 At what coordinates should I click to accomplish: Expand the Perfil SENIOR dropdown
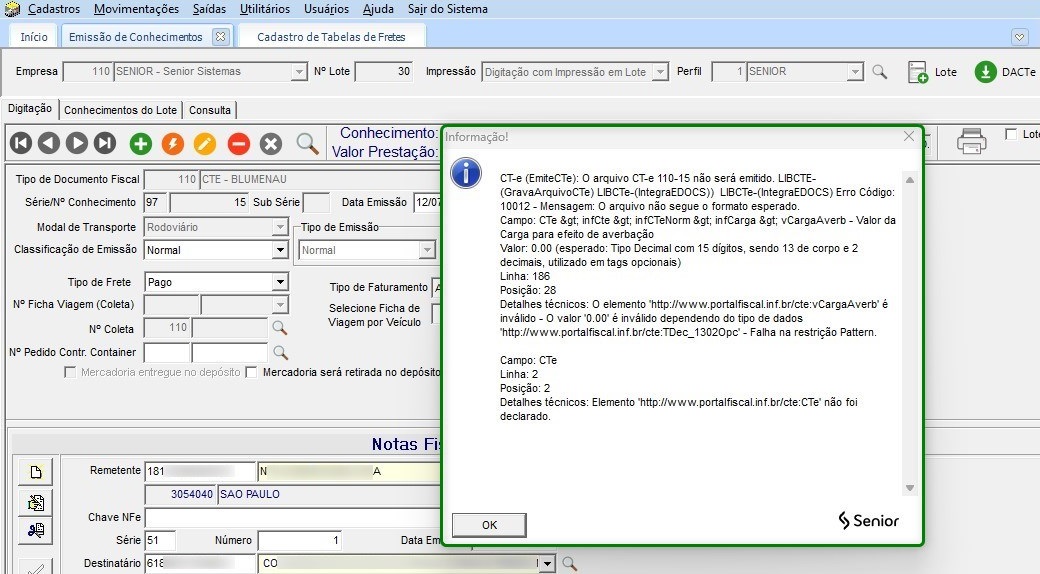(x=856, y=72)
